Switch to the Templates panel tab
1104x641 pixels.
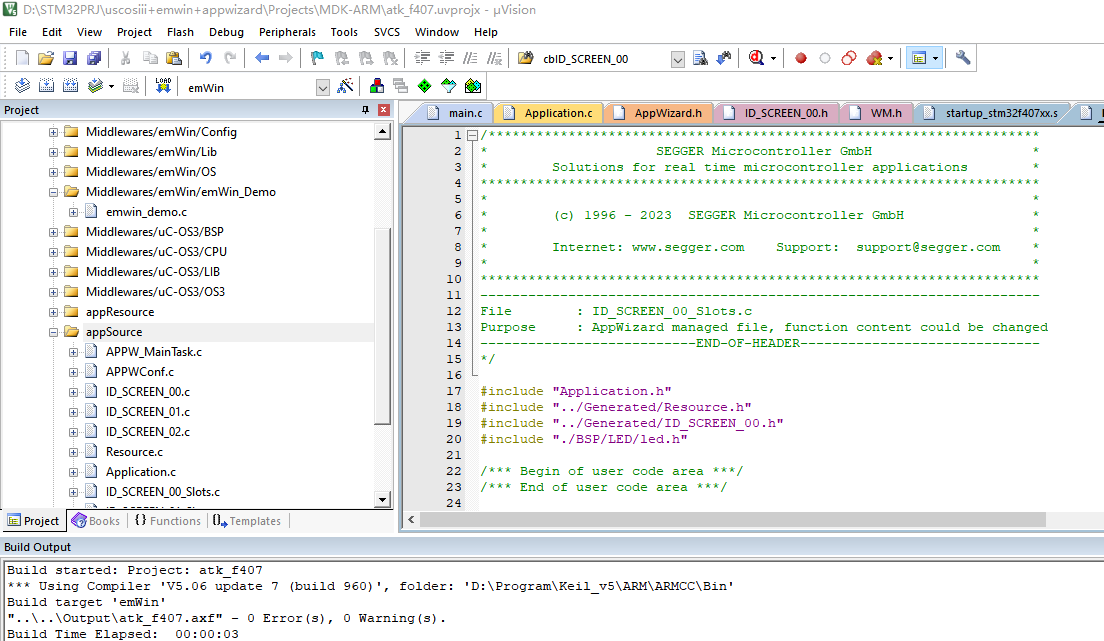[x=247, y=521]
